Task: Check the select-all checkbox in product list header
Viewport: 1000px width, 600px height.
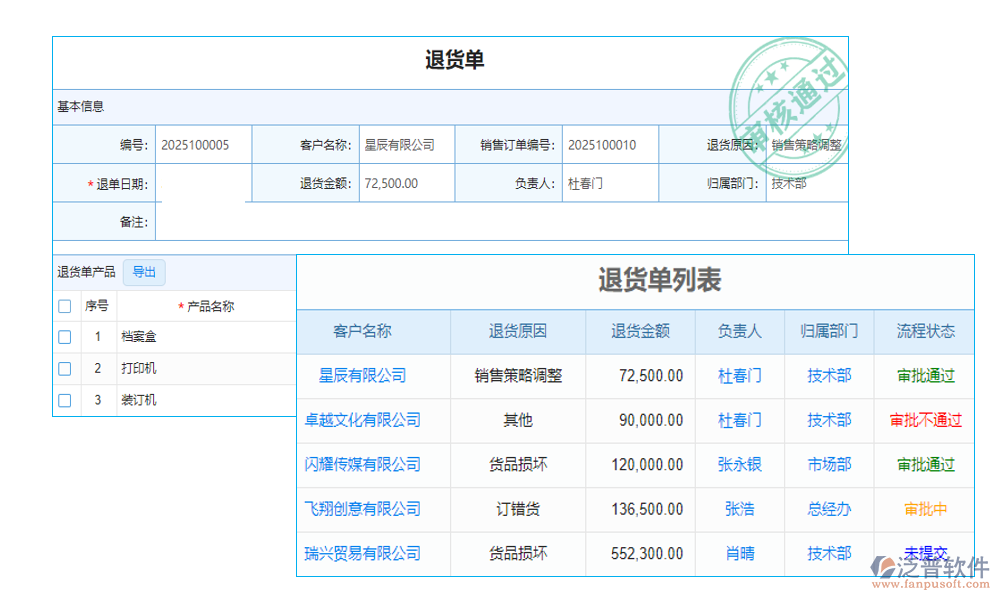Action: point(65,306)
